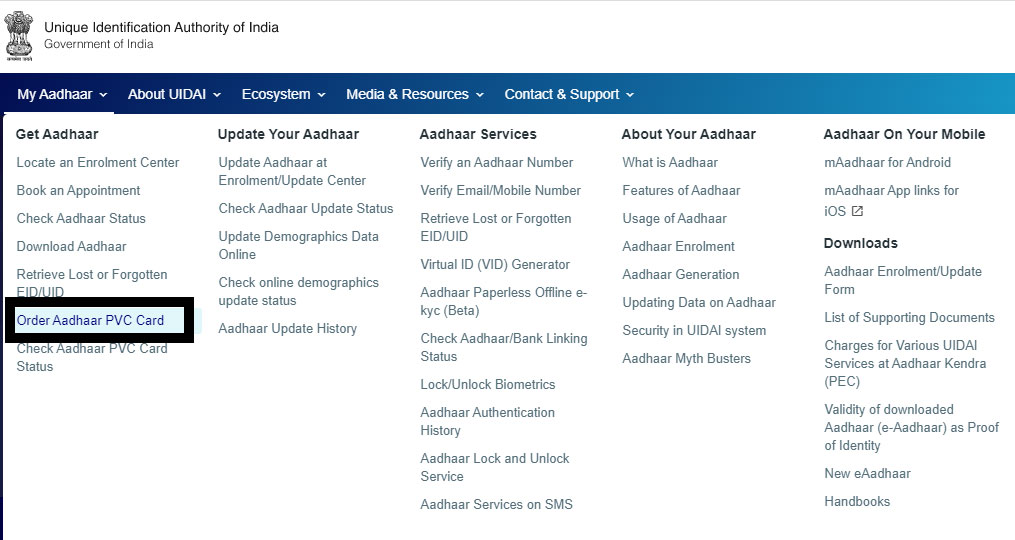1015x540 pixels.
Task: Click external-link icon beside mAadhaar iOS link
Action: pyautogui.click(x=857, y=211)
